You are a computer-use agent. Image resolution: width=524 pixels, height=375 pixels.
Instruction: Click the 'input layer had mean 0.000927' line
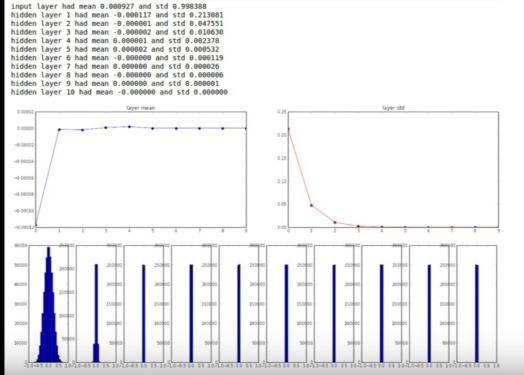coord(109,6)
